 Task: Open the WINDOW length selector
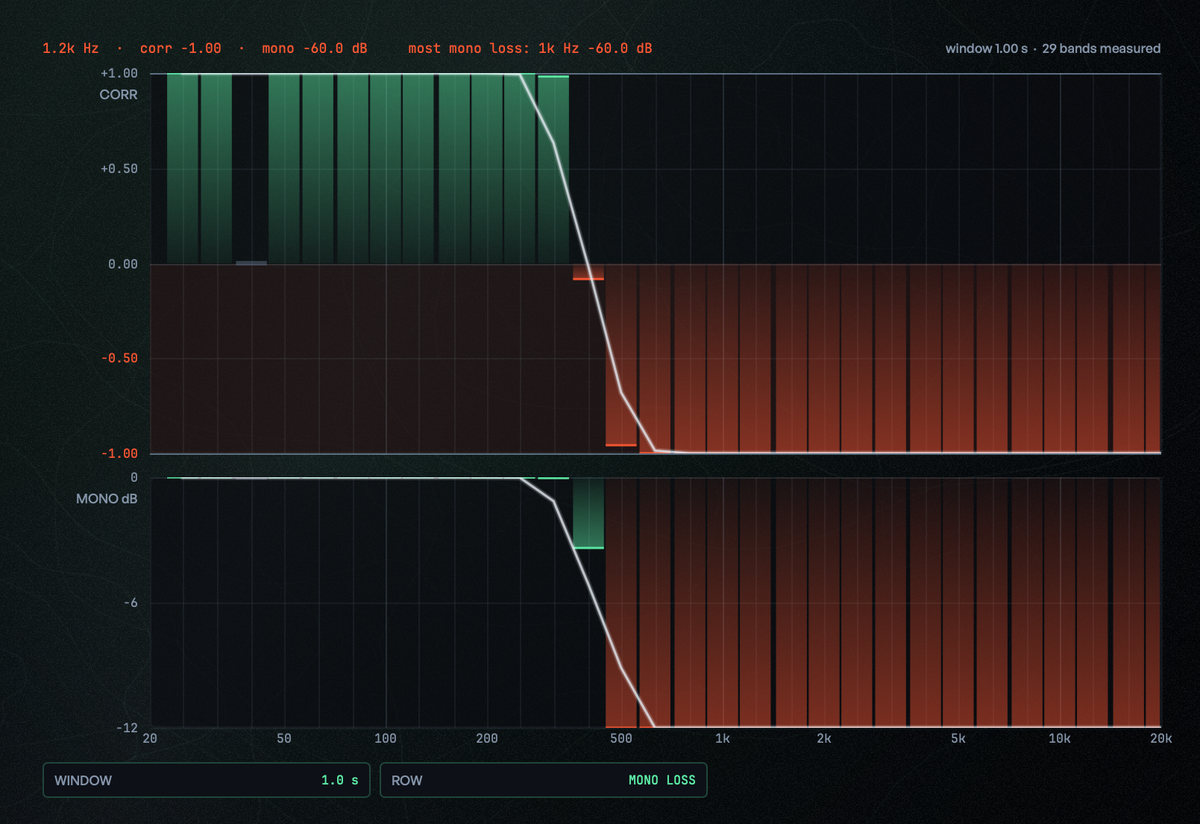[206, 780]
